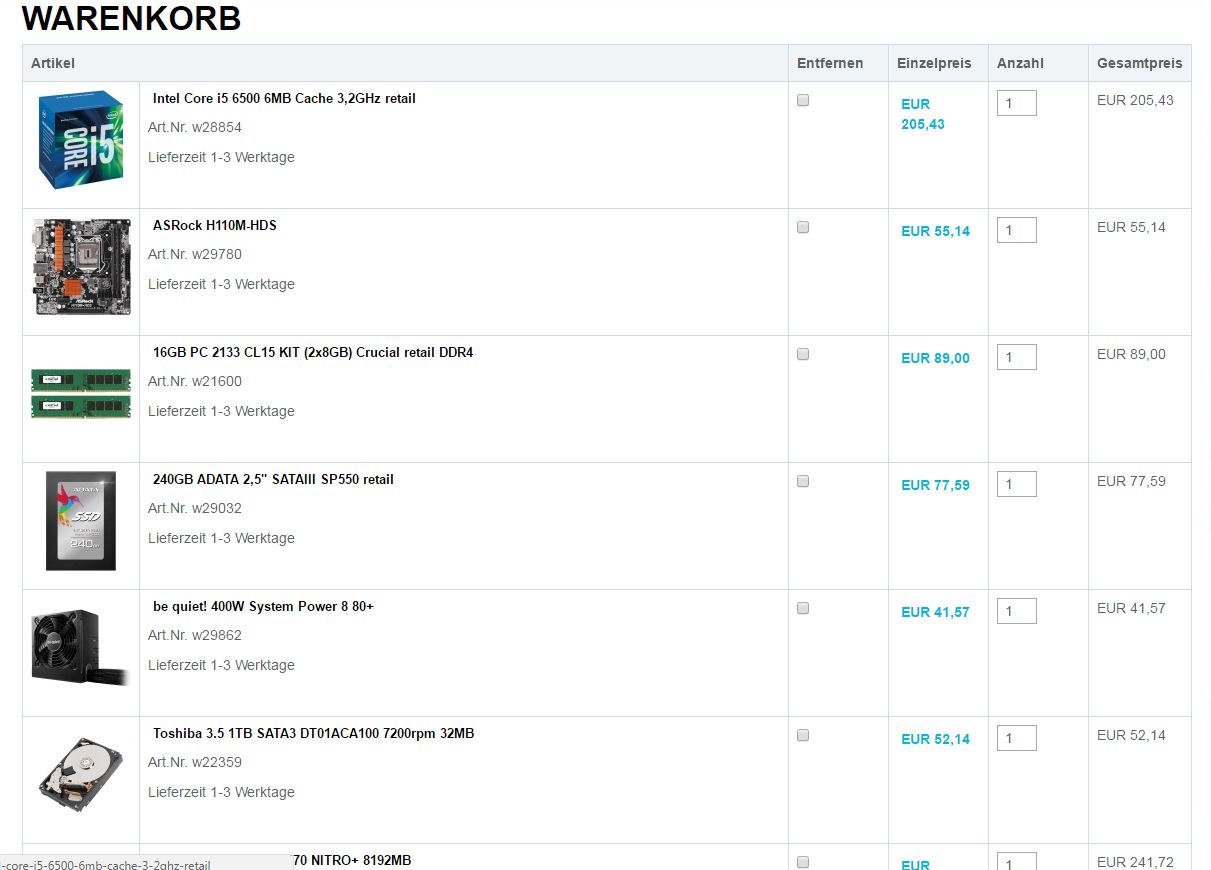Click the Anzahl column header
This screenshot has height=870, width=1211.
[x=1020, y=63]
